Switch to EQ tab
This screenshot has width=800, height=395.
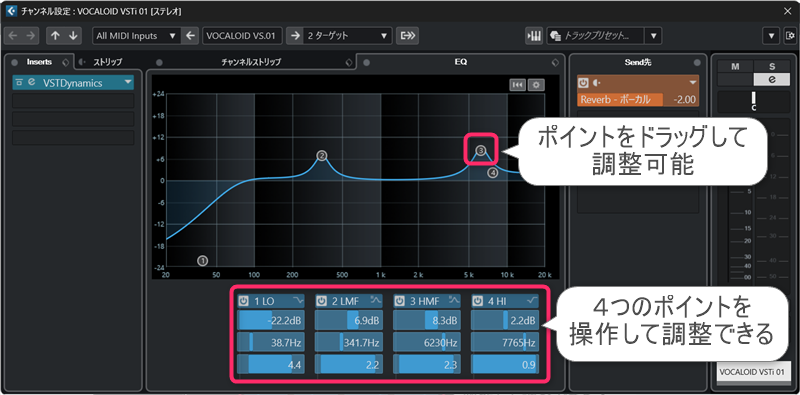(x=461, y=62)
